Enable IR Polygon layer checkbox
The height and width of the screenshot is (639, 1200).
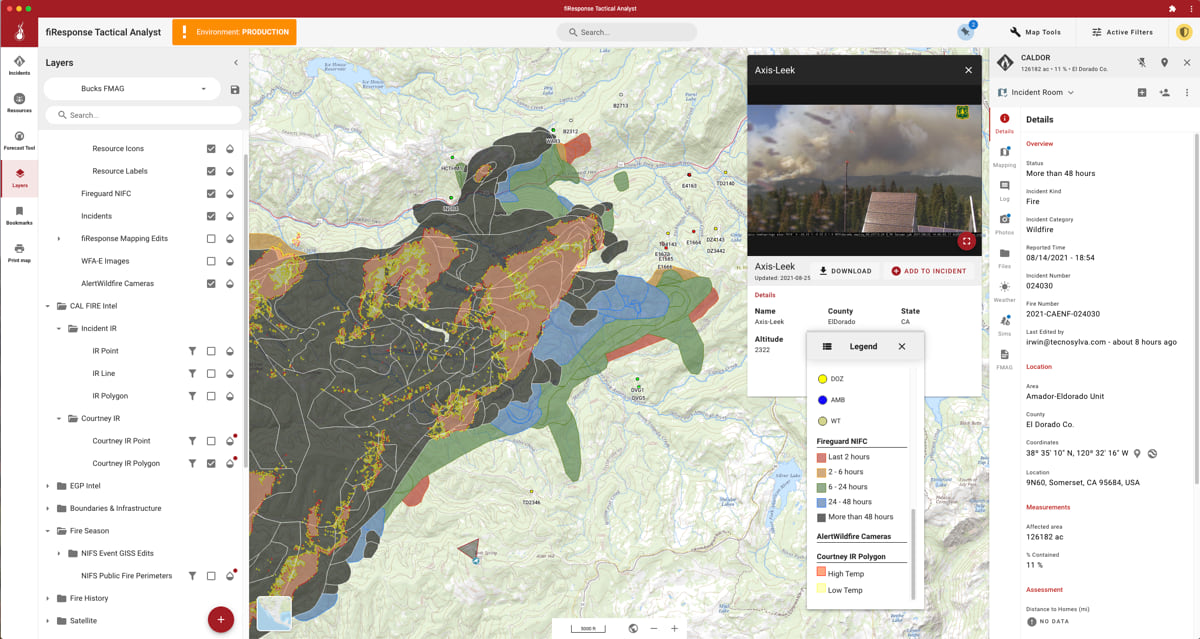point(211,396)
